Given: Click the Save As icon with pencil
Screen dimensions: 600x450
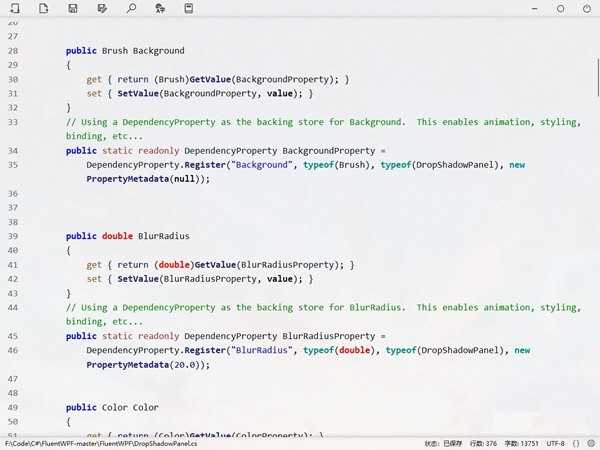Looking at the screenshot, I should tap(102, 8).
